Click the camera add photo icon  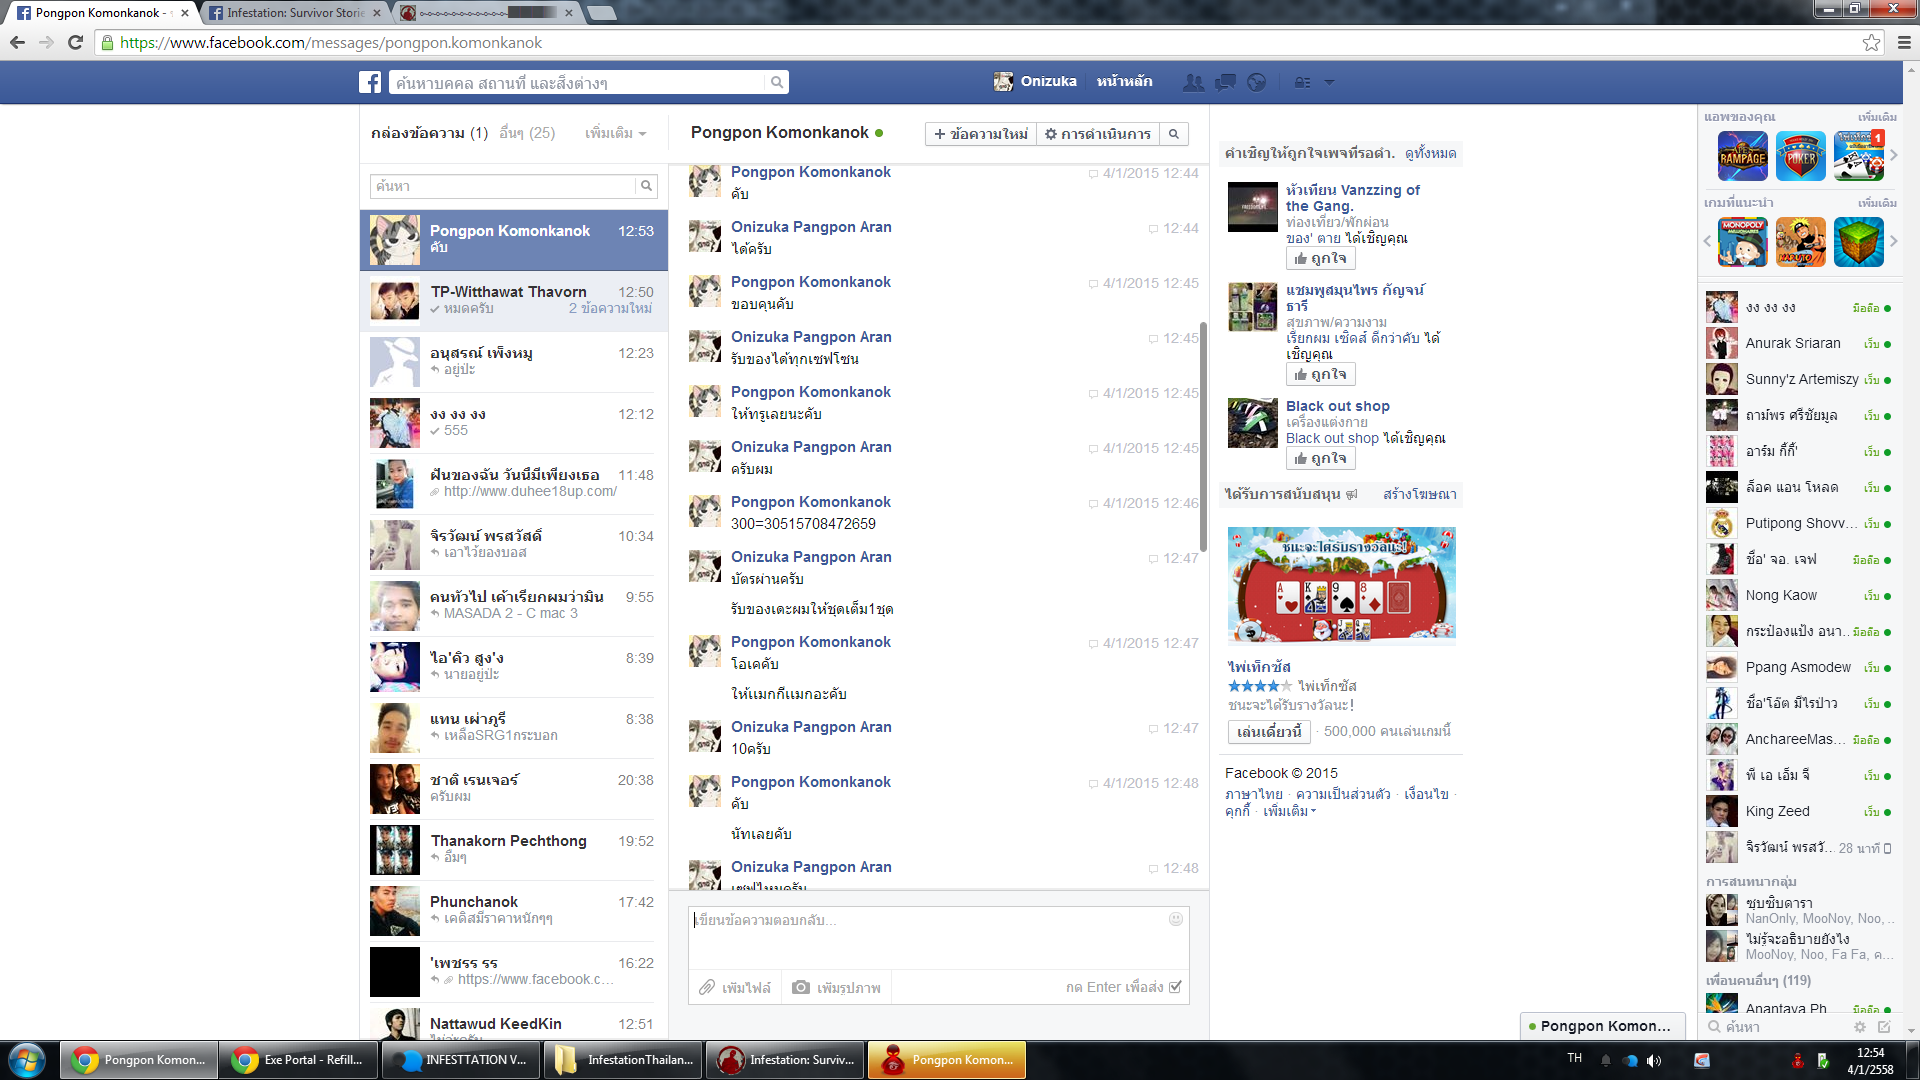(801, 987)
